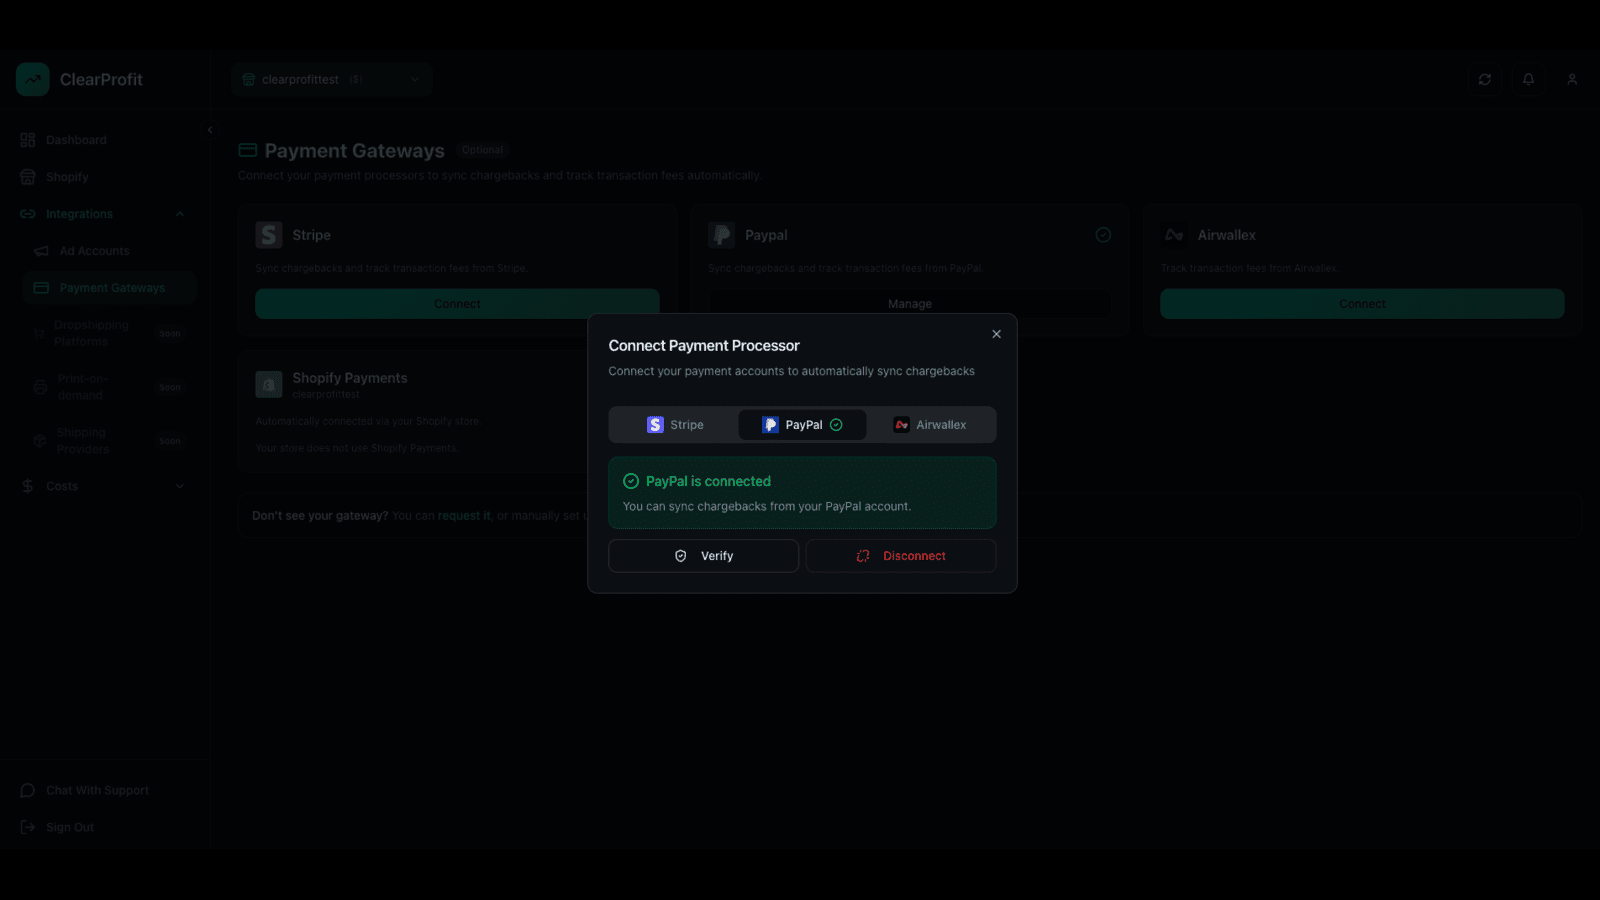The image size is (1600, 900).
Task: Click Manage on the Paypal card
Action: pos(910,304)
